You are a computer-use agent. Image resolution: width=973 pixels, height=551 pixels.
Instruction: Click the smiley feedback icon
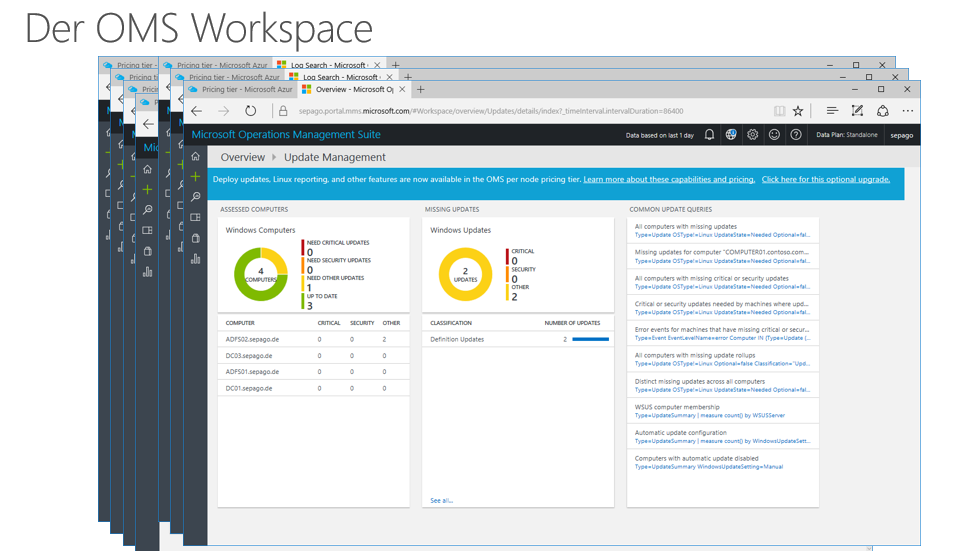(774, 135)
